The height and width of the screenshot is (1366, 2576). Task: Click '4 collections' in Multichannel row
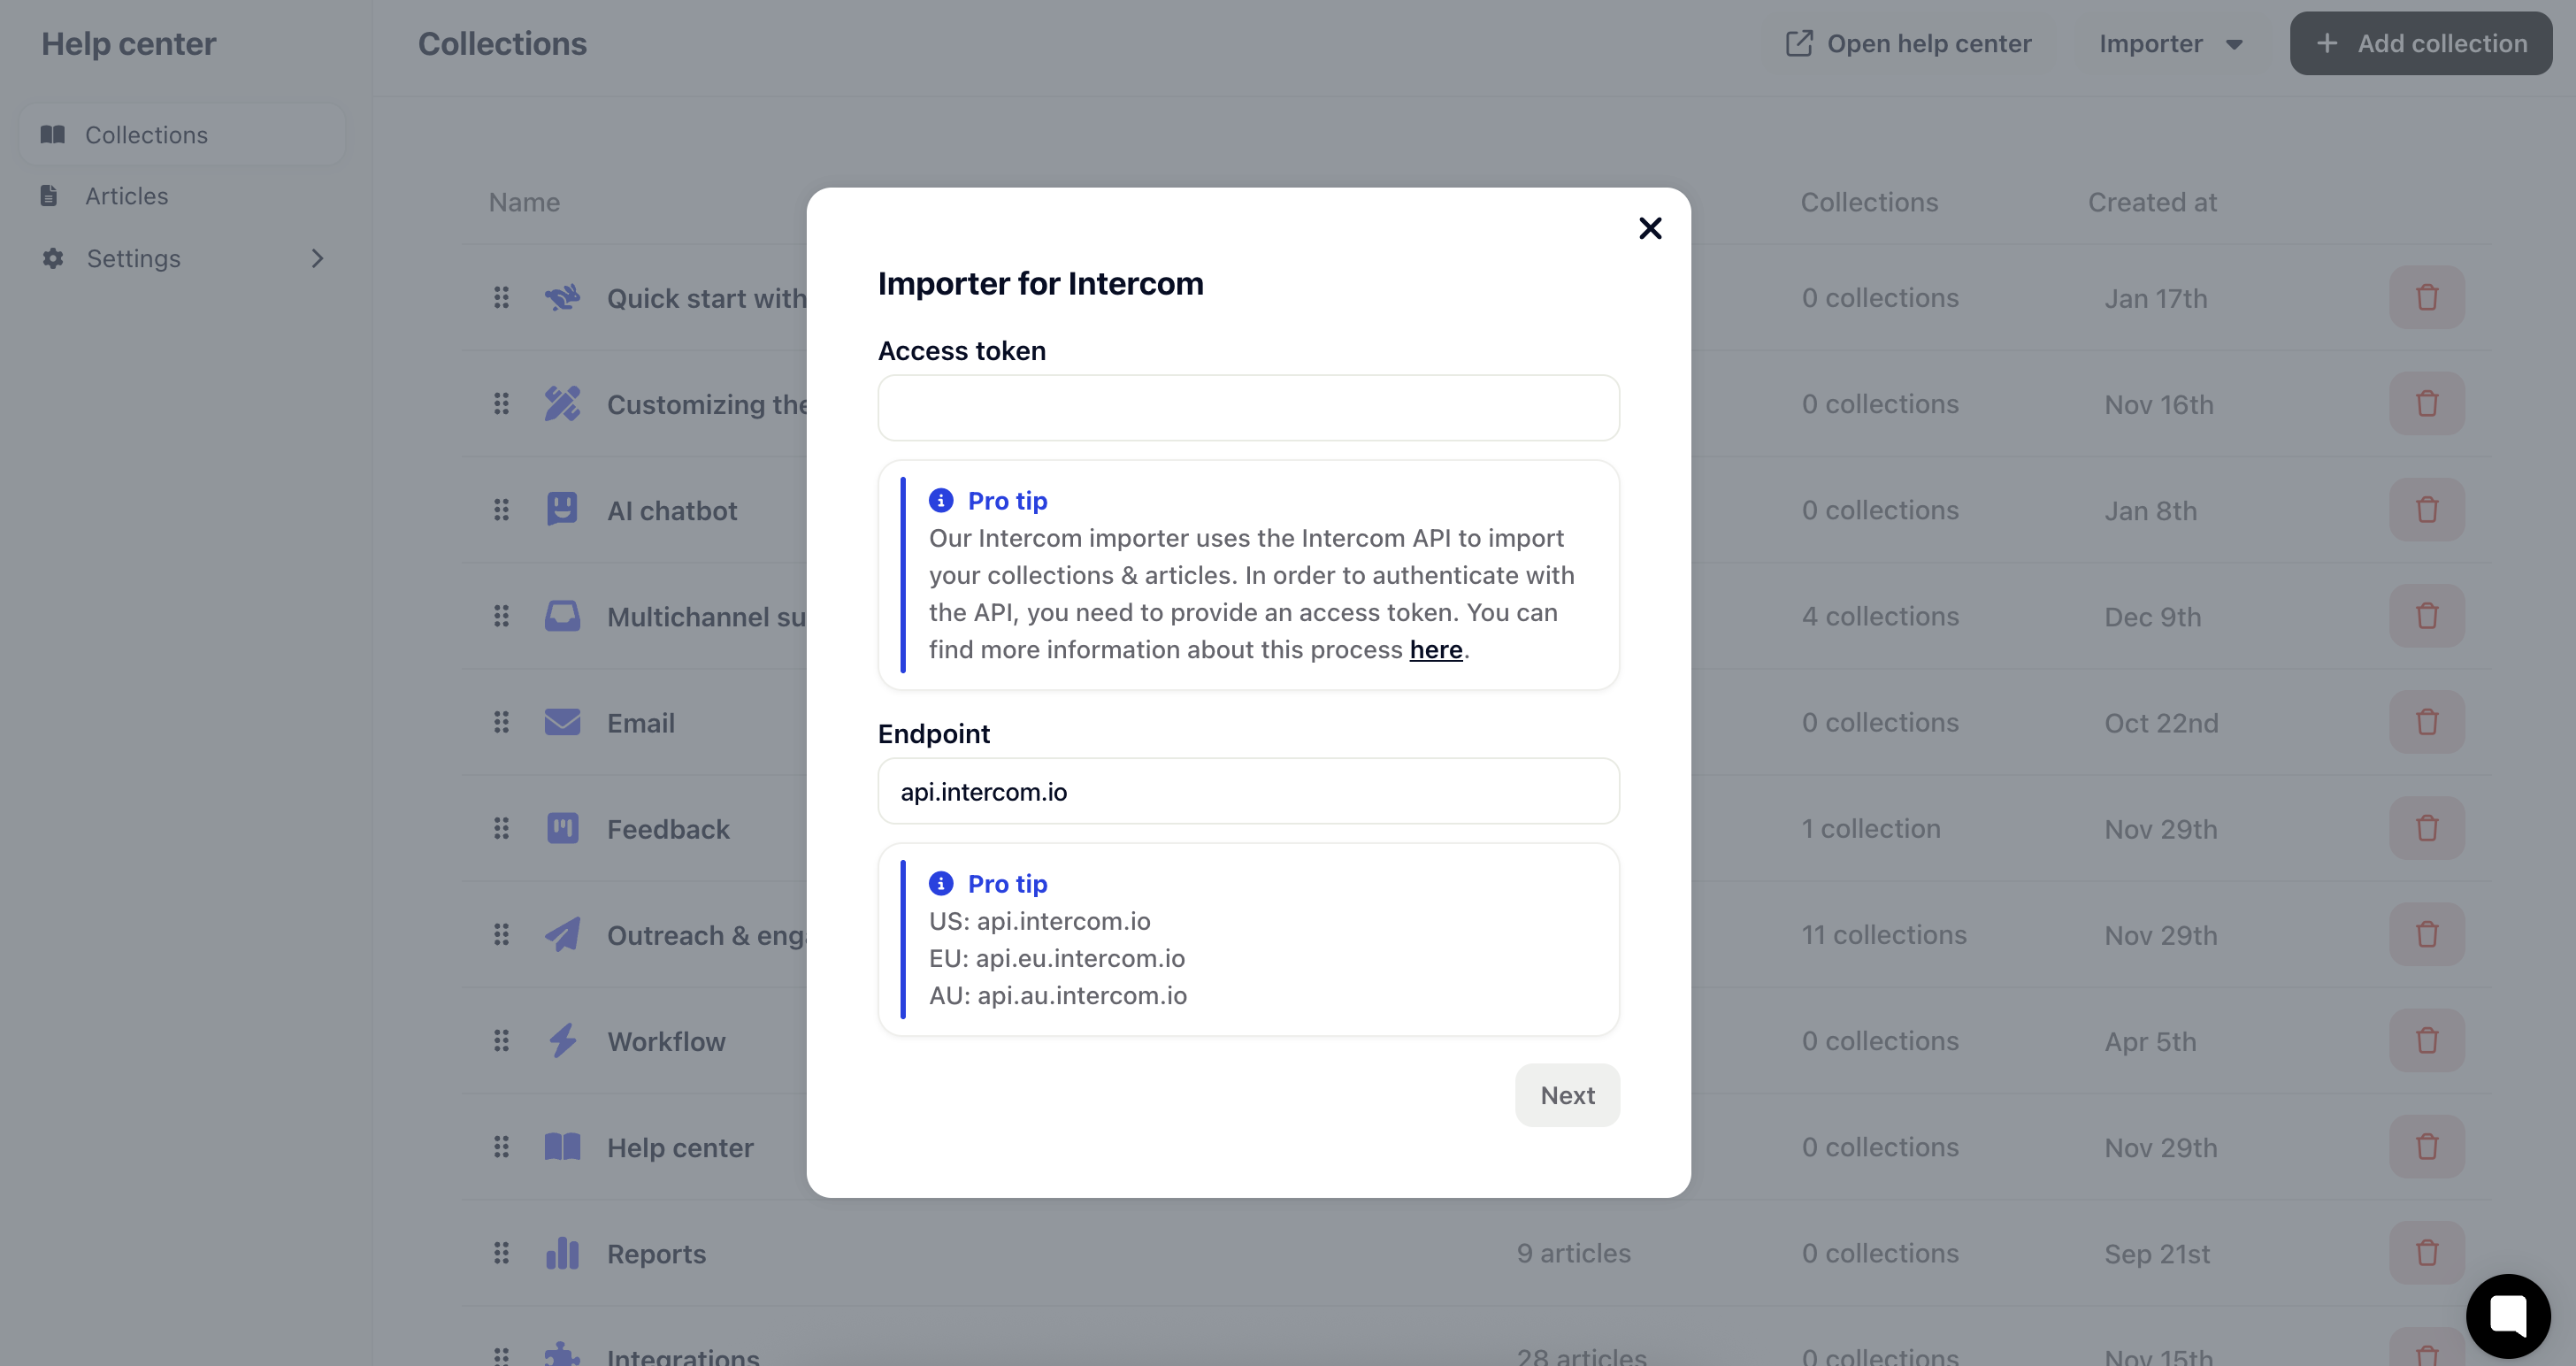pos(1880,616)
